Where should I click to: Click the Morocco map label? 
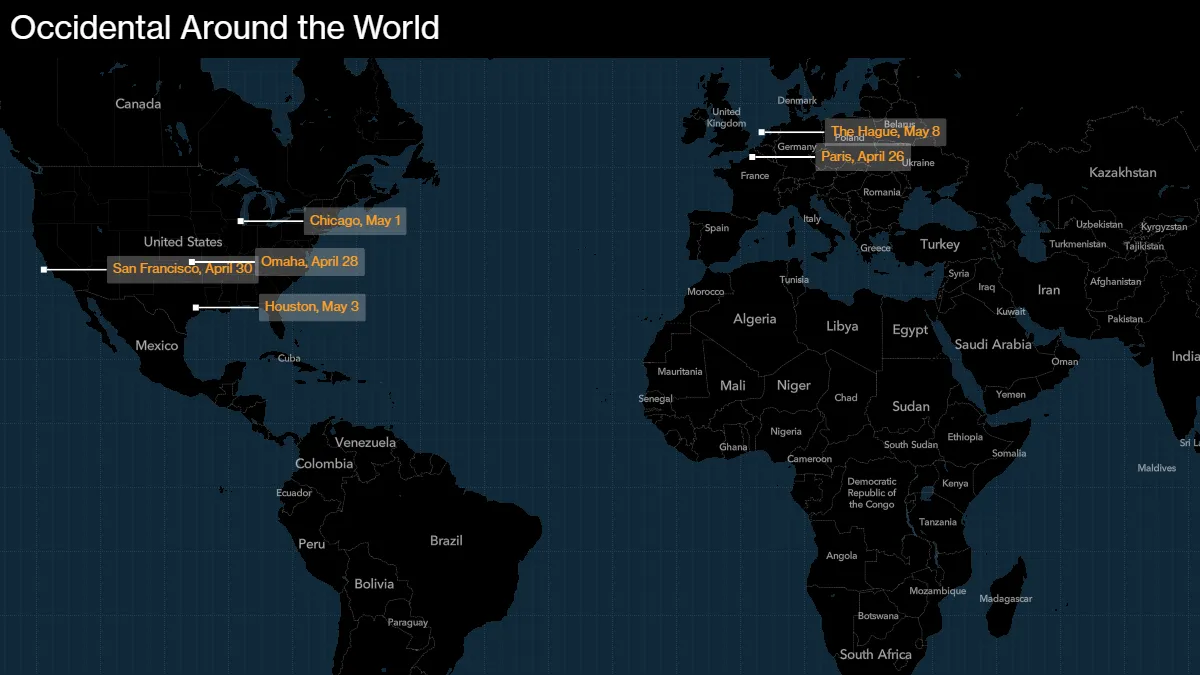click(x=705, y=292)
